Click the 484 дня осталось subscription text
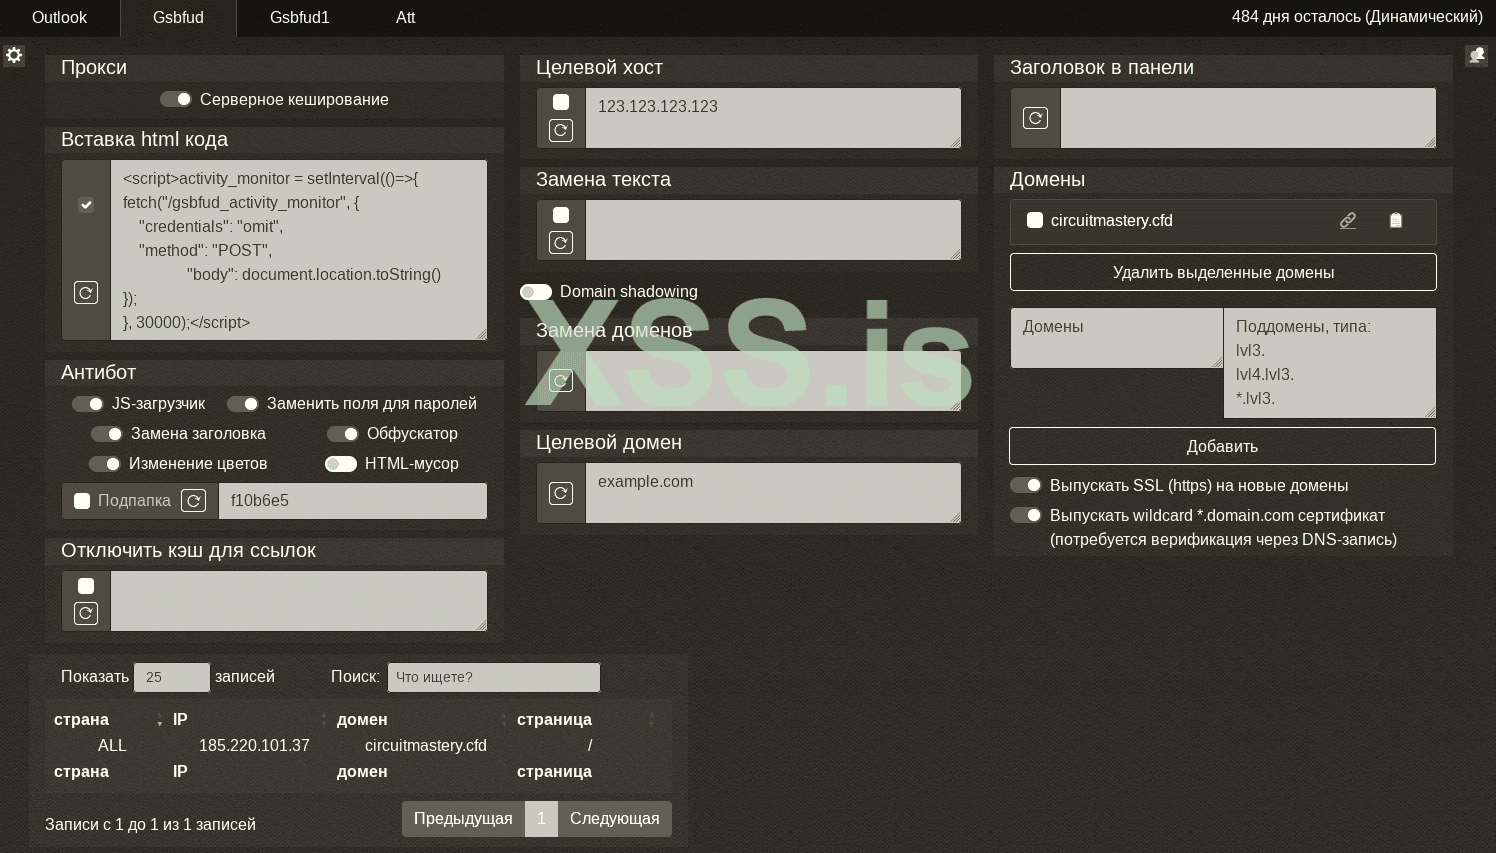The image size is (1496, 853). pyautogui.click(x=1357, y=17)
